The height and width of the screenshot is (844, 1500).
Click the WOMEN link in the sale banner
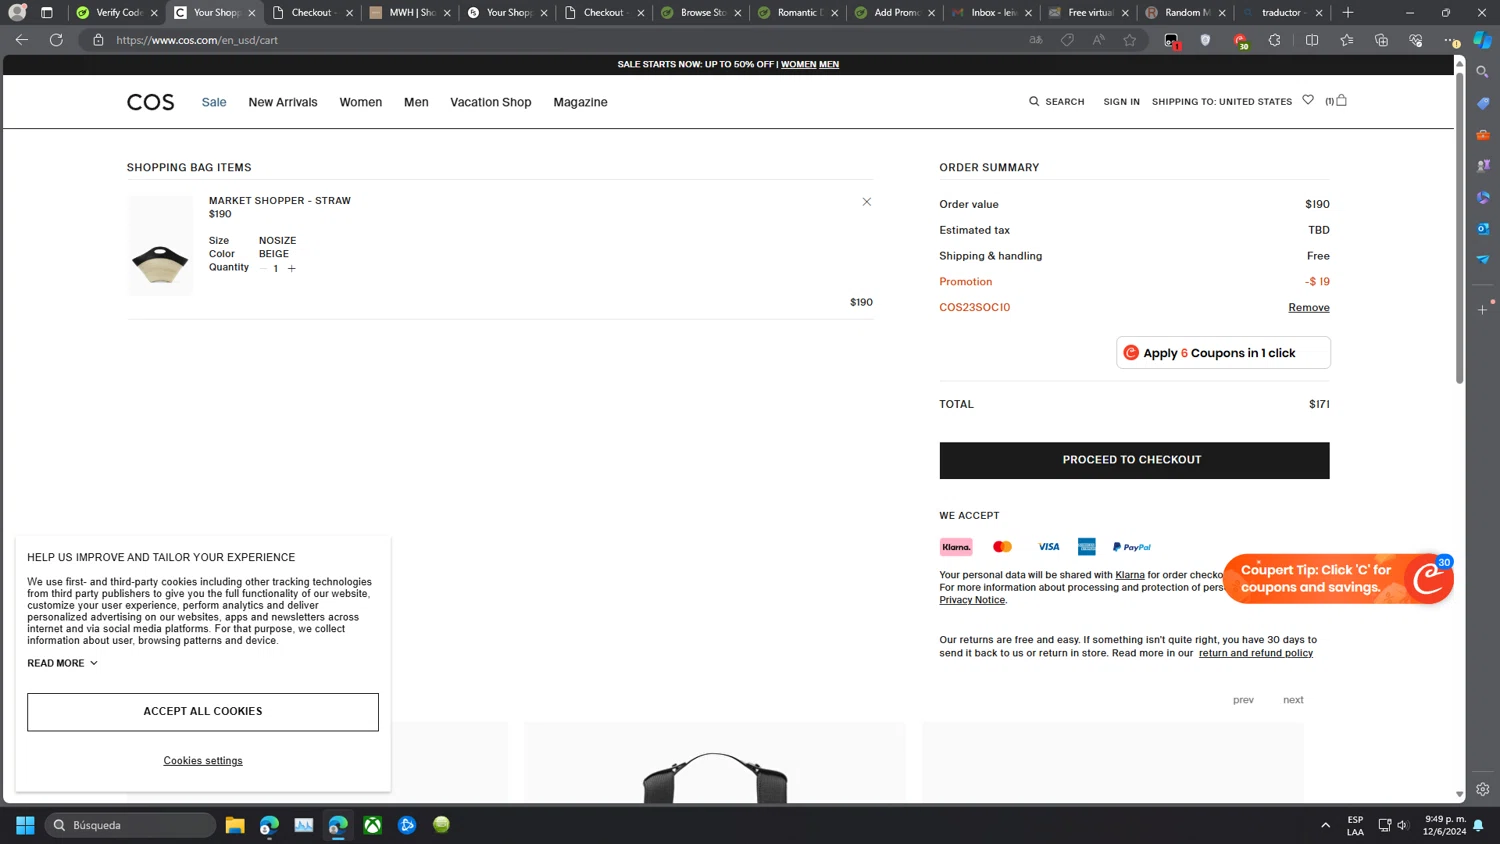point(798,64)
